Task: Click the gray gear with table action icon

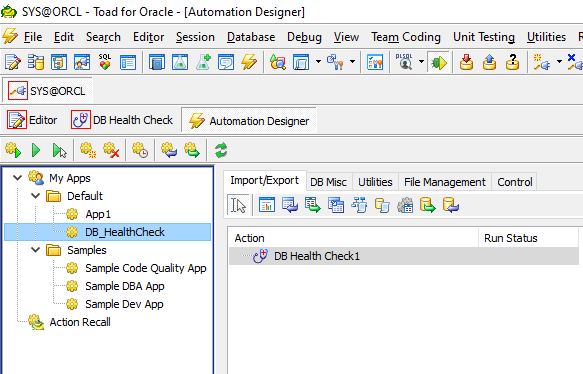Action: tap(405, 205)
